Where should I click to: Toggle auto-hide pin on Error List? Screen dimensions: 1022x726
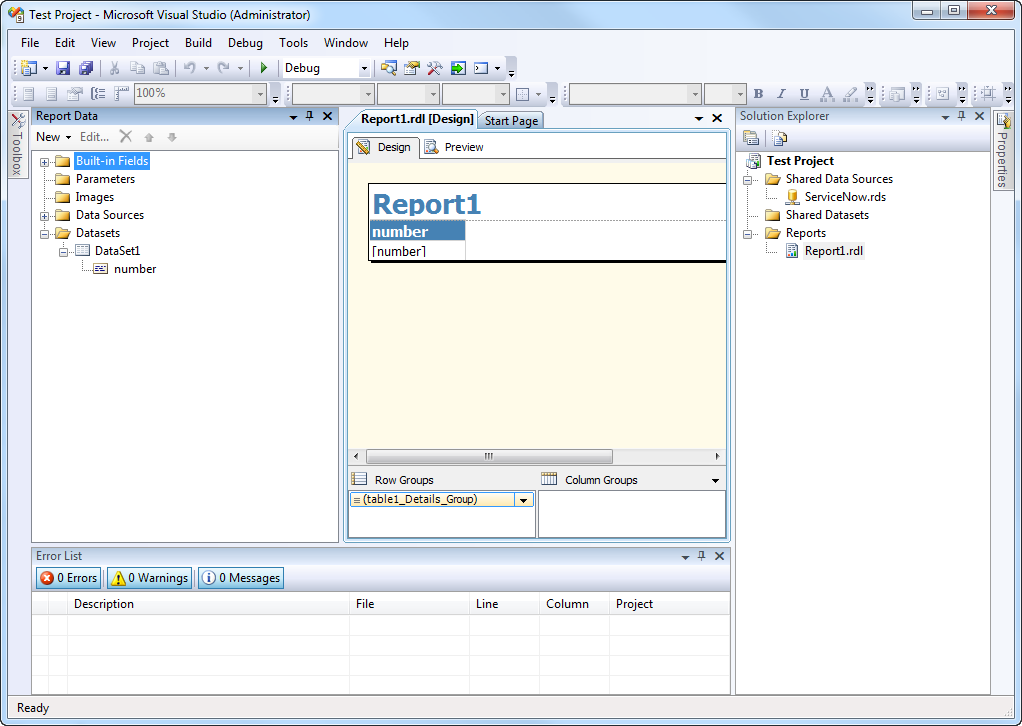pos(701,556)
